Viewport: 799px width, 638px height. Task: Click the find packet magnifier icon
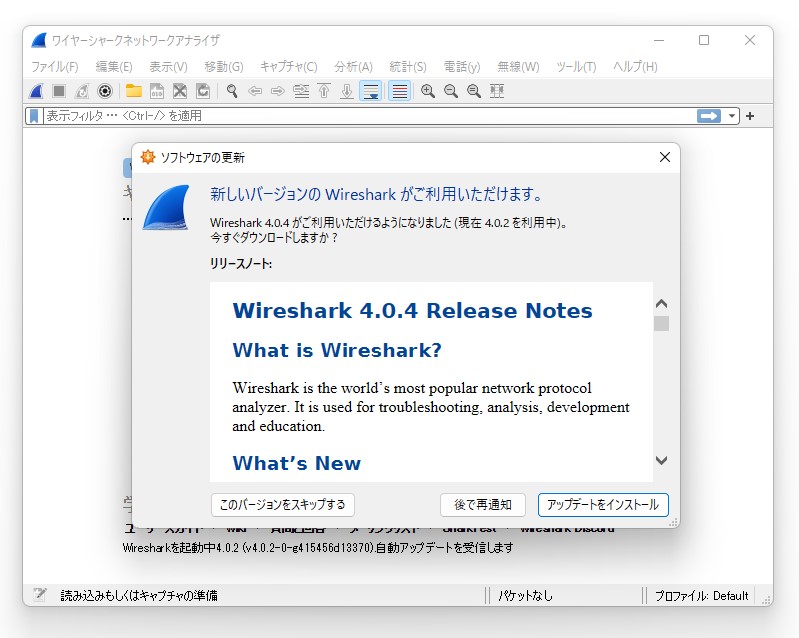(x=232, y=91)
